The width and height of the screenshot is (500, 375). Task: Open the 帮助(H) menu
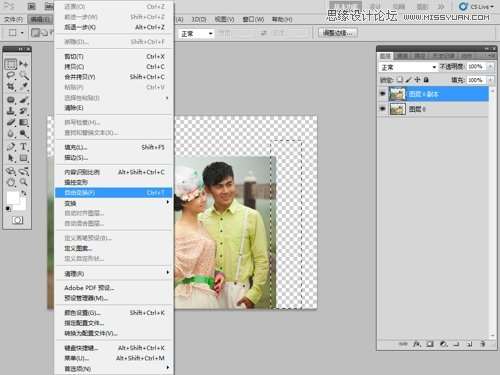tap(282, 19)
